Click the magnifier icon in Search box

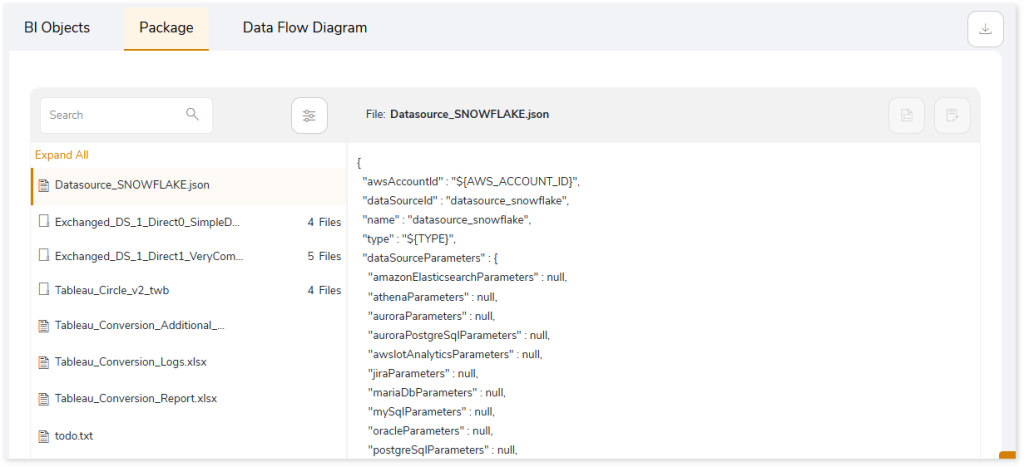pyautogui.click(x=192, y=114)
